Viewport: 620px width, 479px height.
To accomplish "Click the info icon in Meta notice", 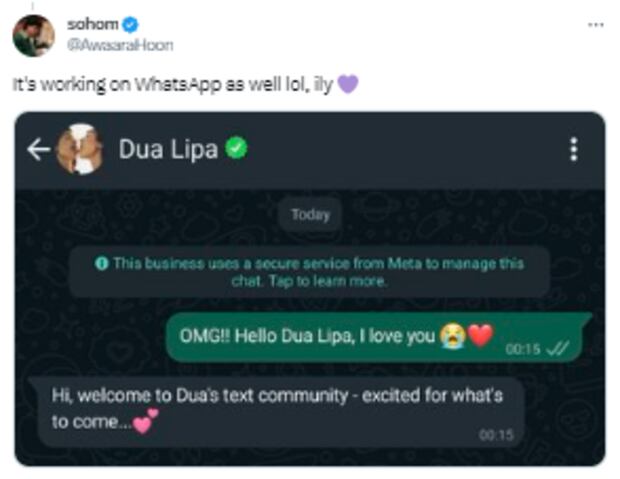I will [x=102, y=263].
